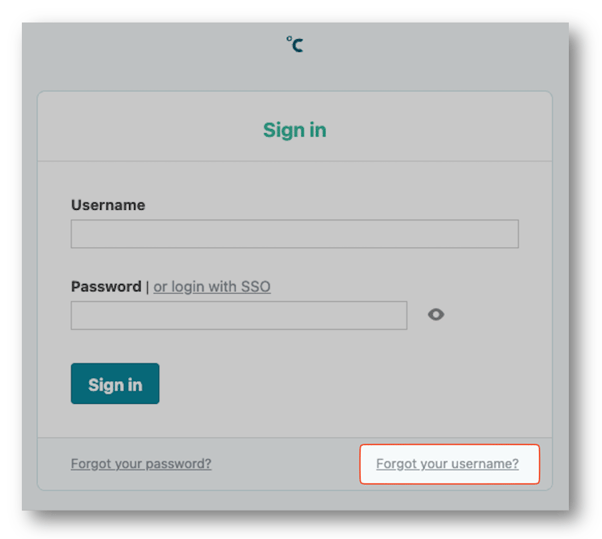Screen dimensions: 602x539
Task: Start password recovery via Forgot your password
Action: pos(141,464)
